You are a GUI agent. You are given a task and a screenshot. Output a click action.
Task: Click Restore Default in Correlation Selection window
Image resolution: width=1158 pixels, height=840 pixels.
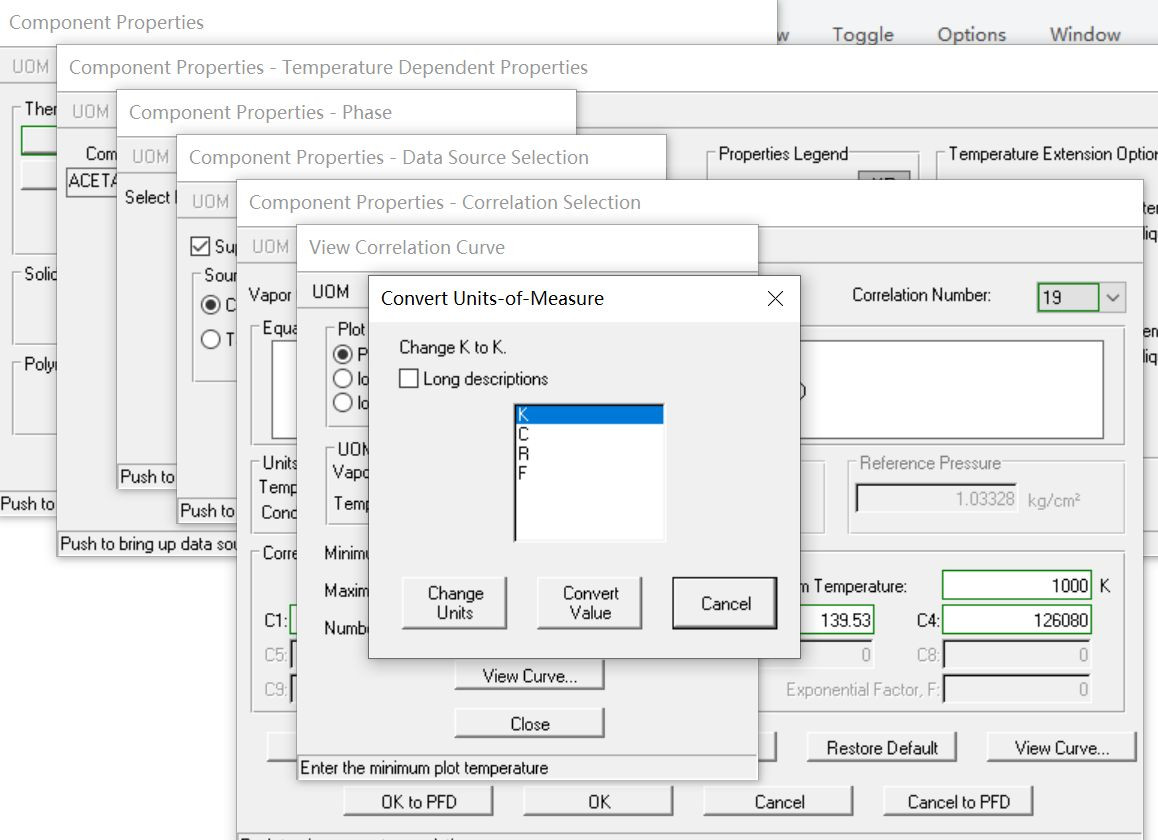(882, 748)
